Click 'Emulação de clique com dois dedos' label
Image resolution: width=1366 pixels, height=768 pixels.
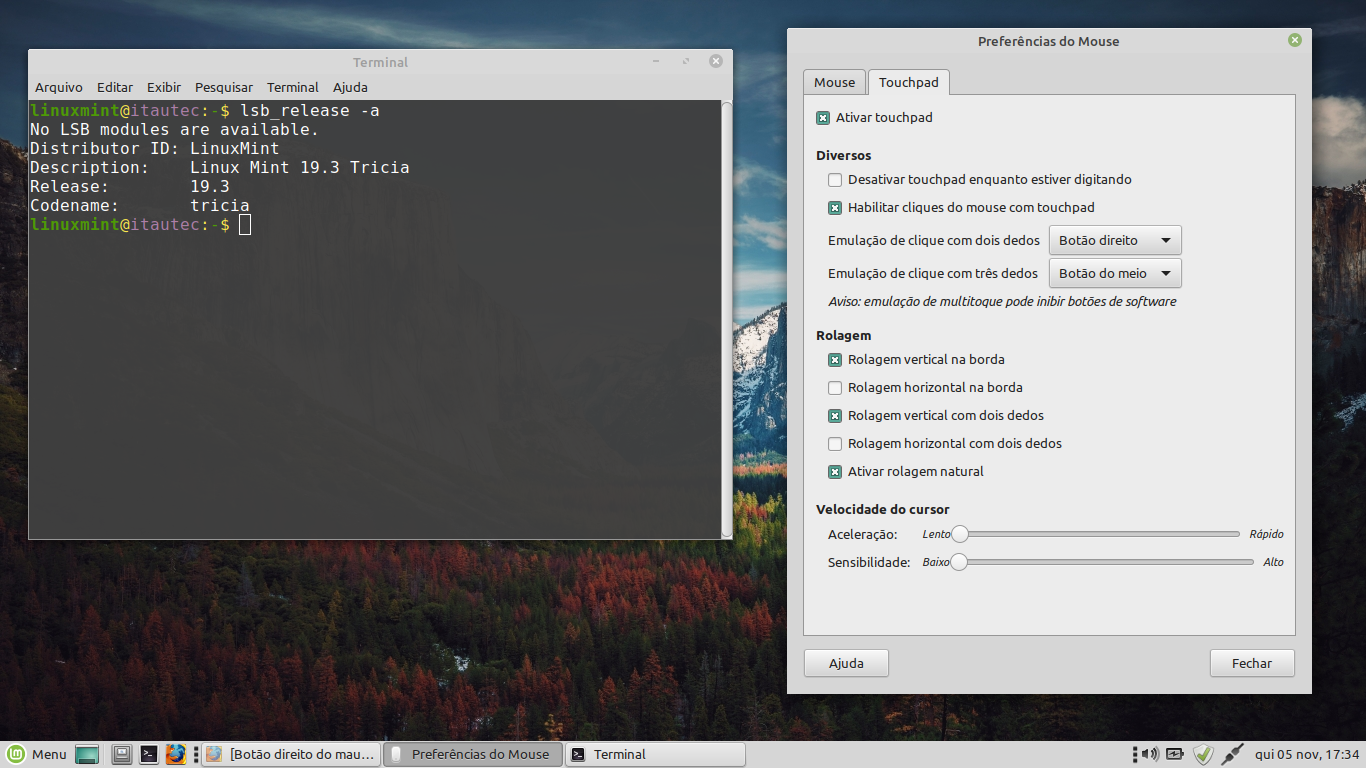(x=934, y=241)
